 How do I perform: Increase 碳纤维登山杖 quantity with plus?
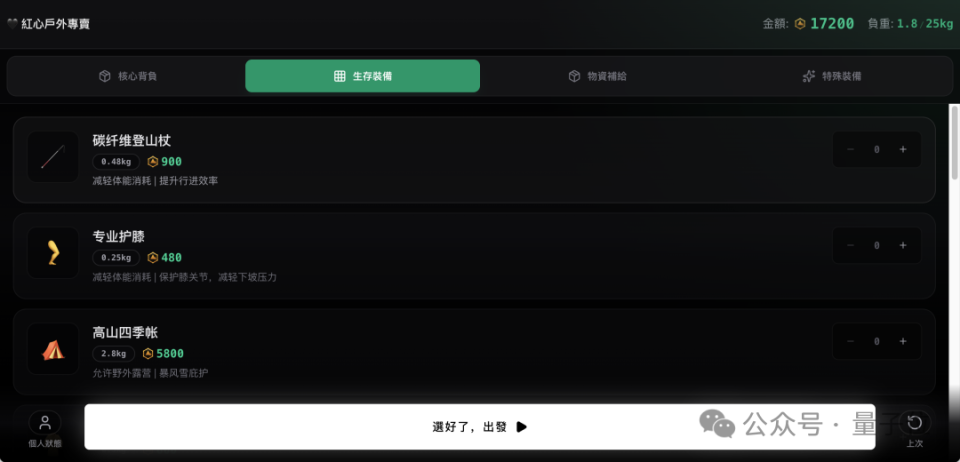point(902,149)
